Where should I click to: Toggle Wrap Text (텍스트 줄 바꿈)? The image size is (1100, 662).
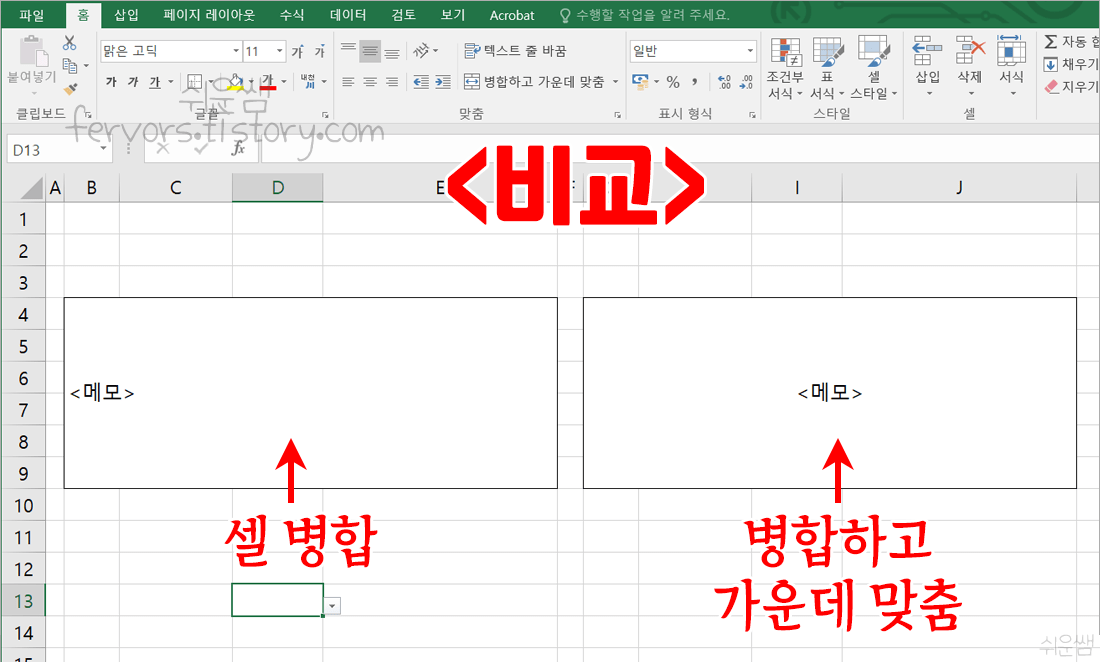[515, 50]
